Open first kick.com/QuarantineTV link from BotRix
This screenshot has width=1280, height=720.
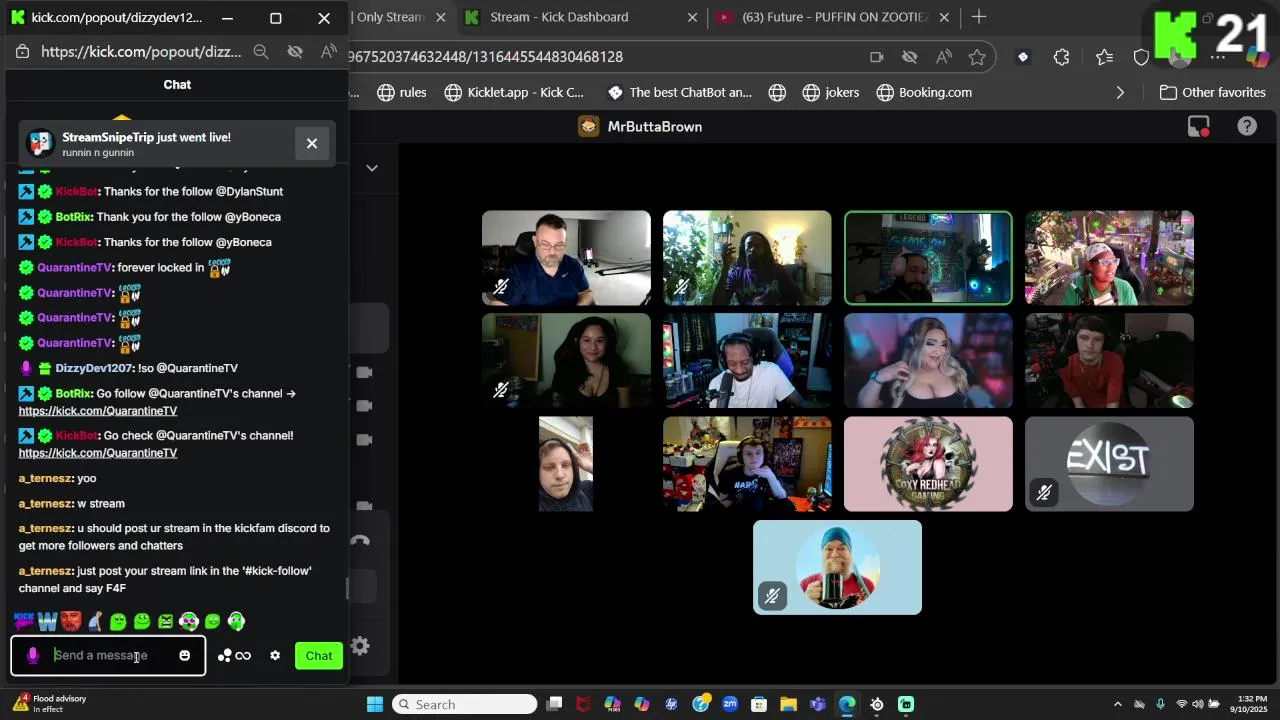pyautogui.click(x=97, y=411)
